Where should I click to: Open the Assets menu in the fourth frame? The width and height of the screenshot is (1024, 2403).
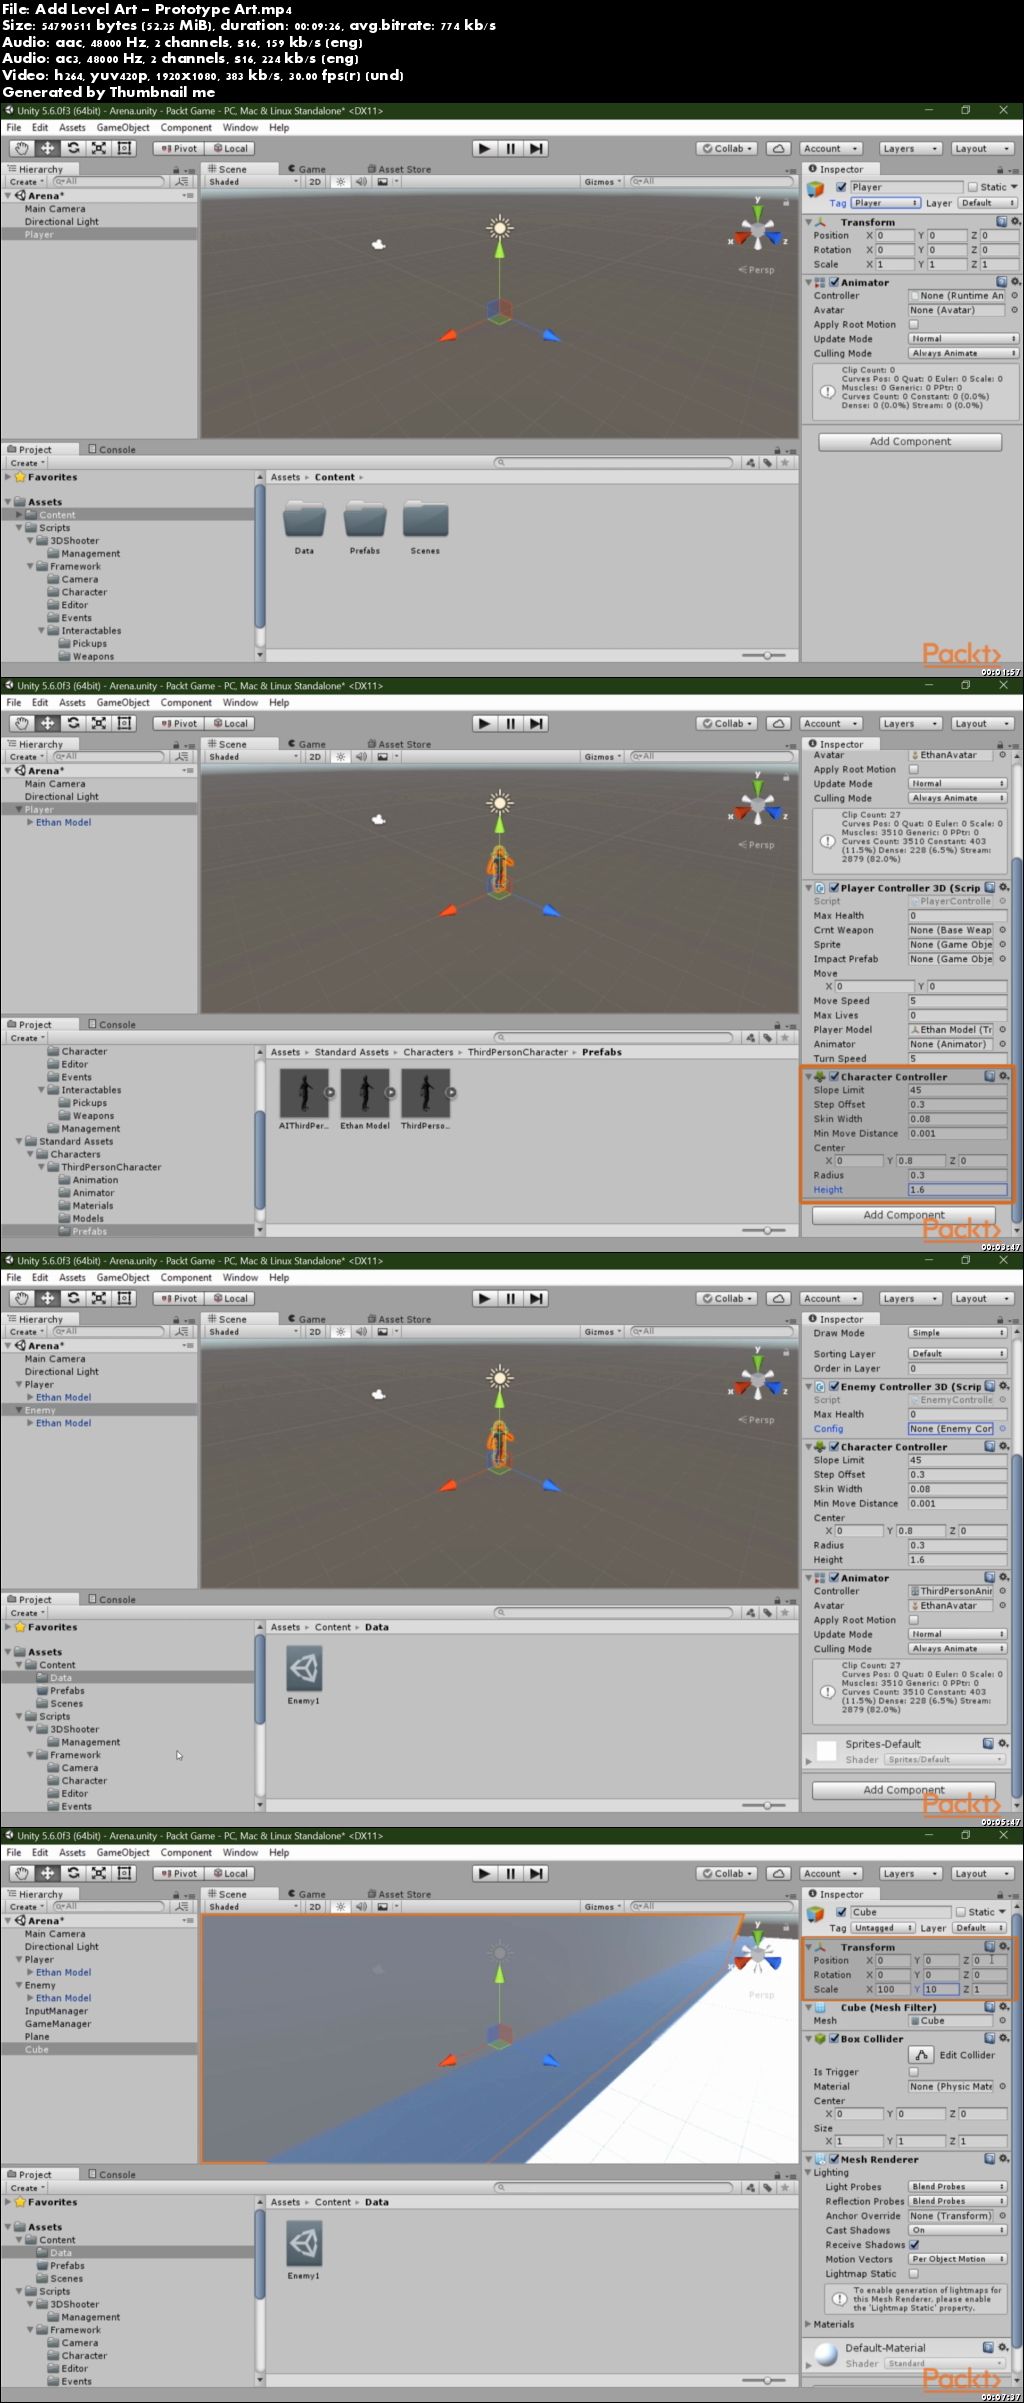[72, 1852]
